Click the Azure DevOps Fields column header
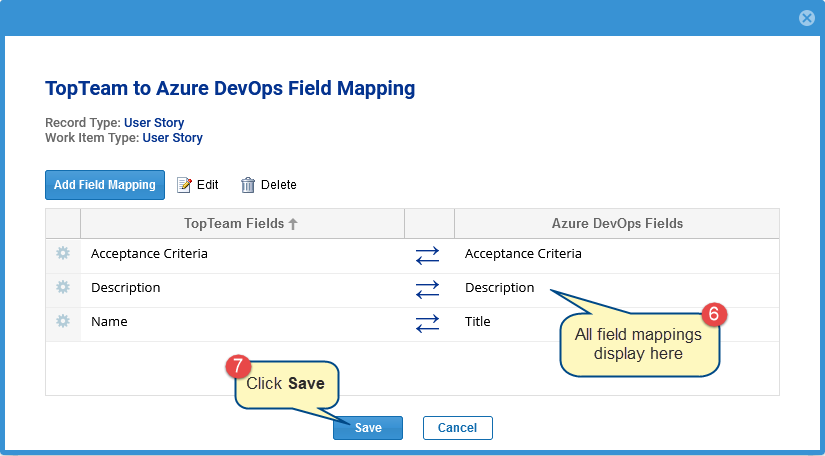This screenshot has height=456, width=825. click(617, 224)
